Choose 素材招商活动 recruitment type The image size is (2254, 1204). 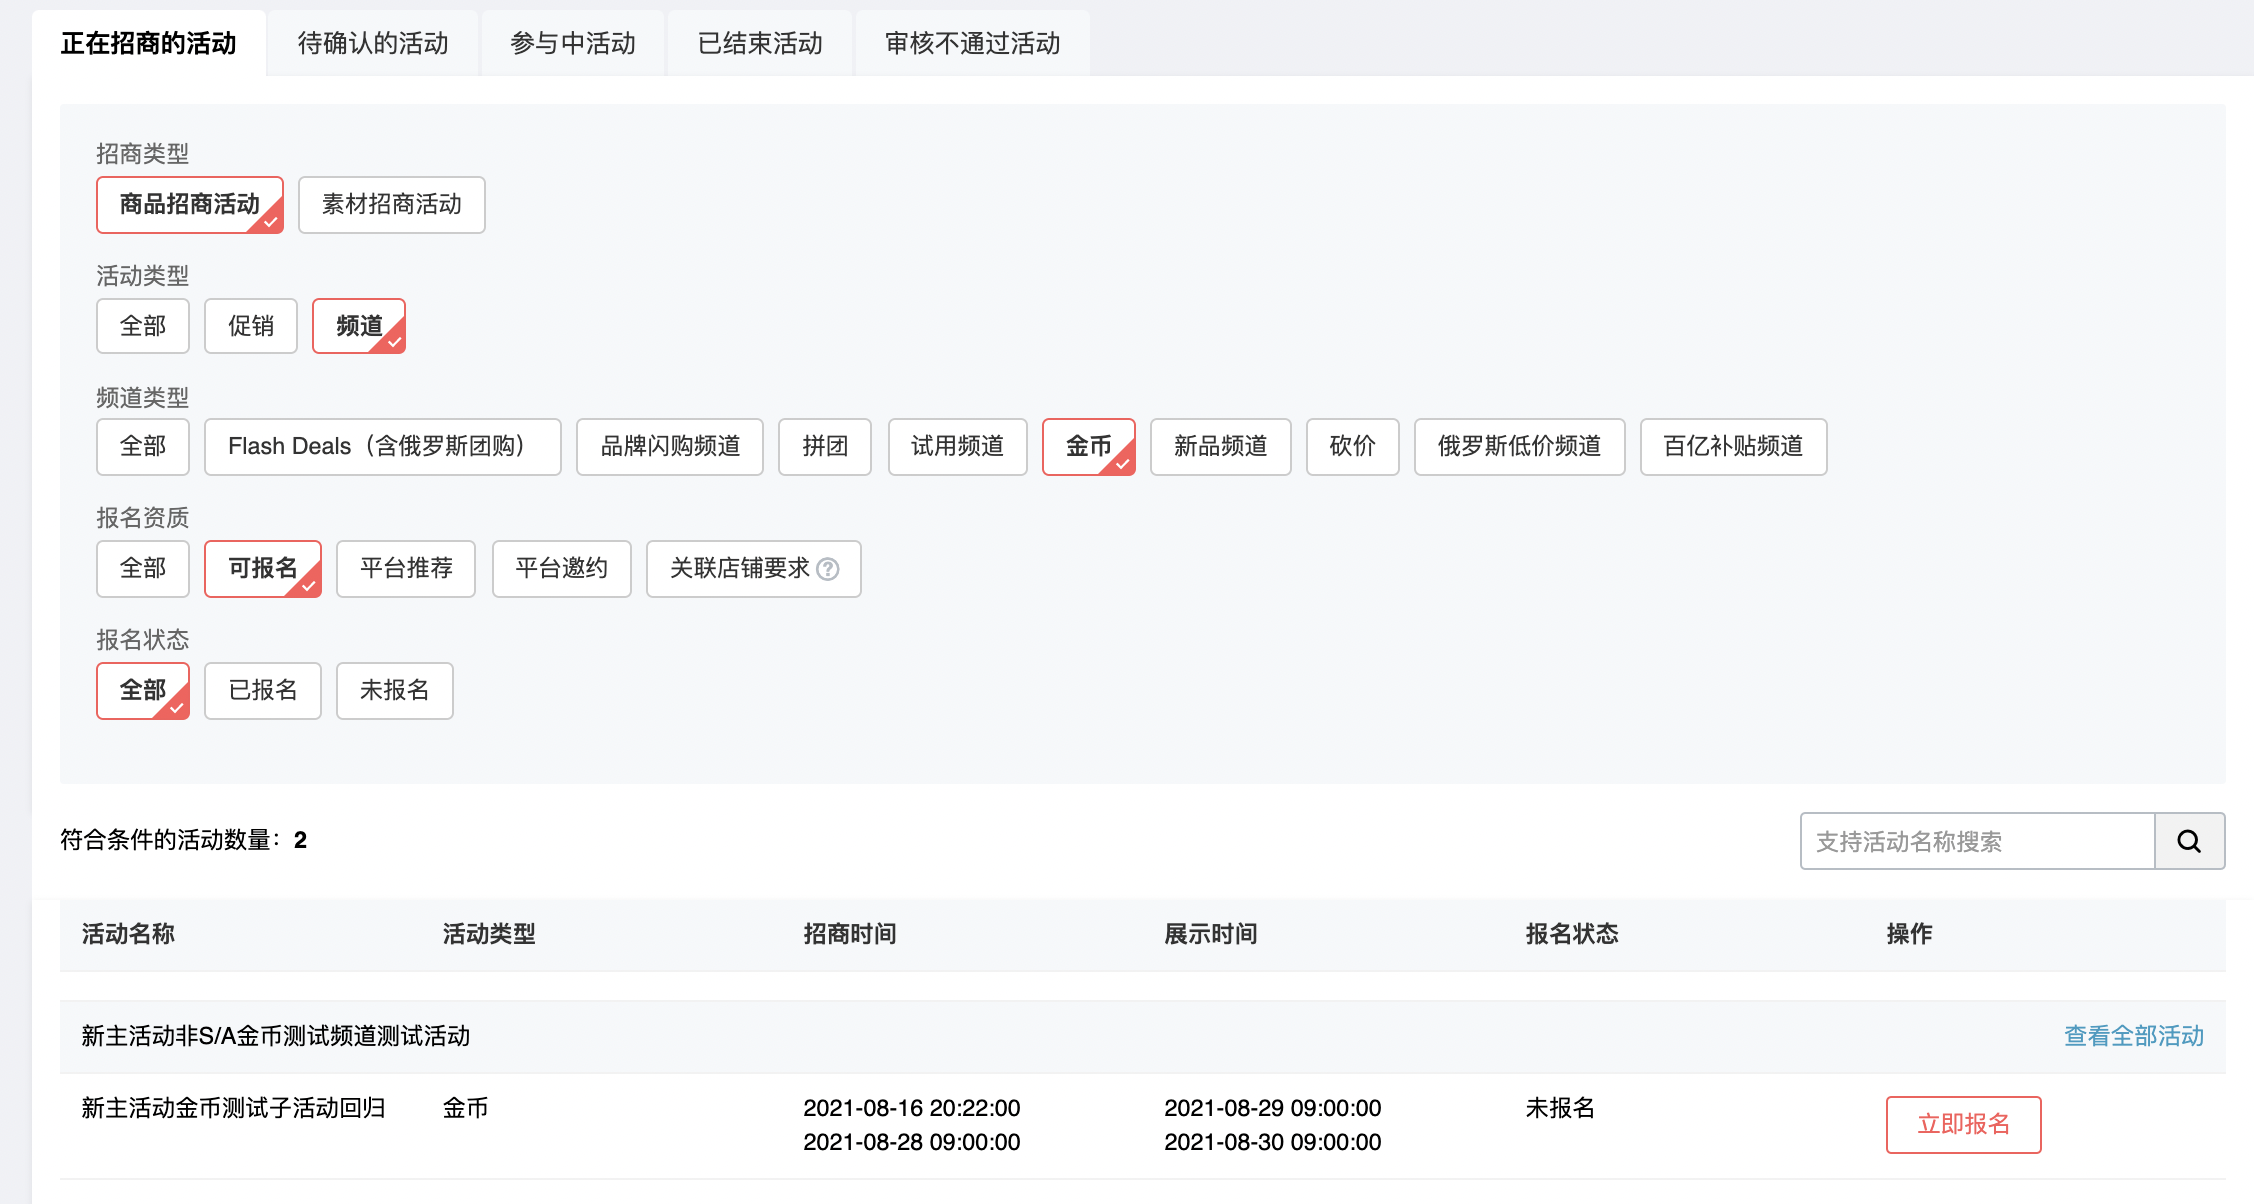pyautogui.click(x=392, y=205)
